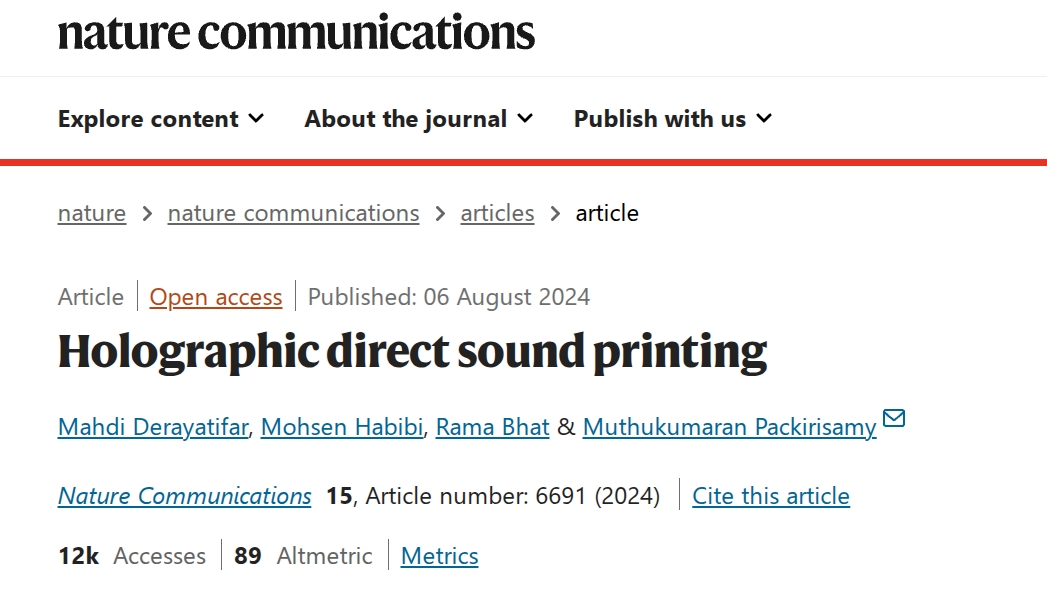The image size is (1047, 597).
Task: Click the italic Nature Communications journal link
Action: click(x=185, y=496)
